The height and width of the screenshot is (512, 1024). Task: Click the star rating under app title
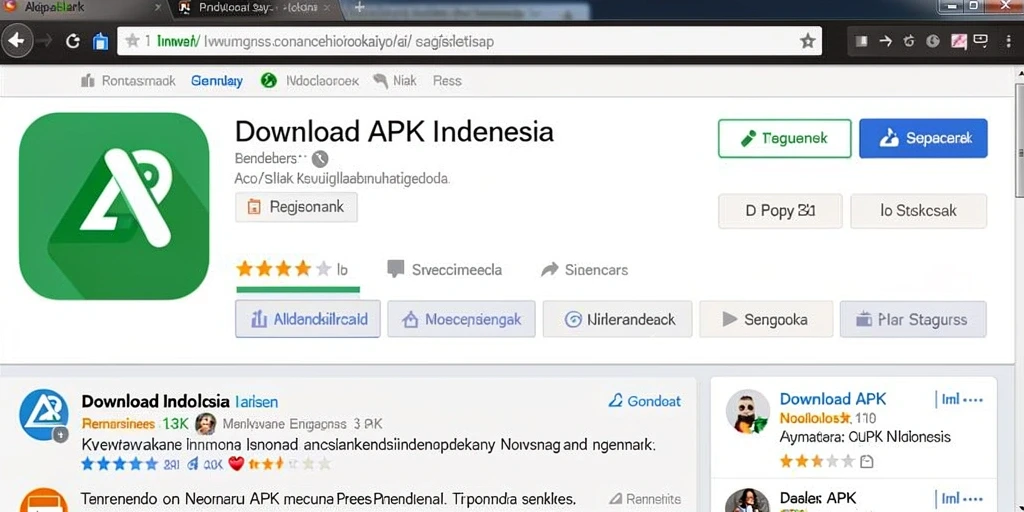(x=283, y=268)
